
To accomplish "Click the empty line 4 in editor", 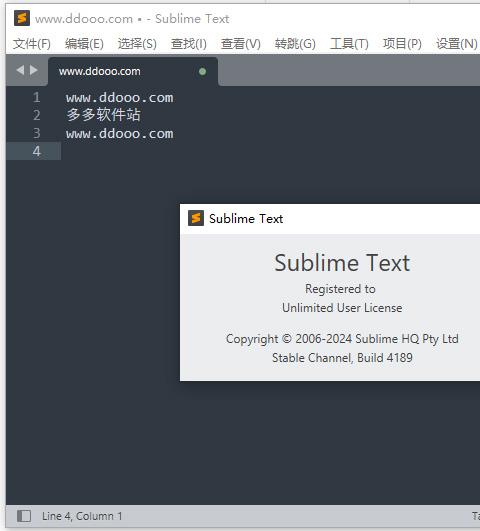I will pyautogui.click(x=271, y=151).
